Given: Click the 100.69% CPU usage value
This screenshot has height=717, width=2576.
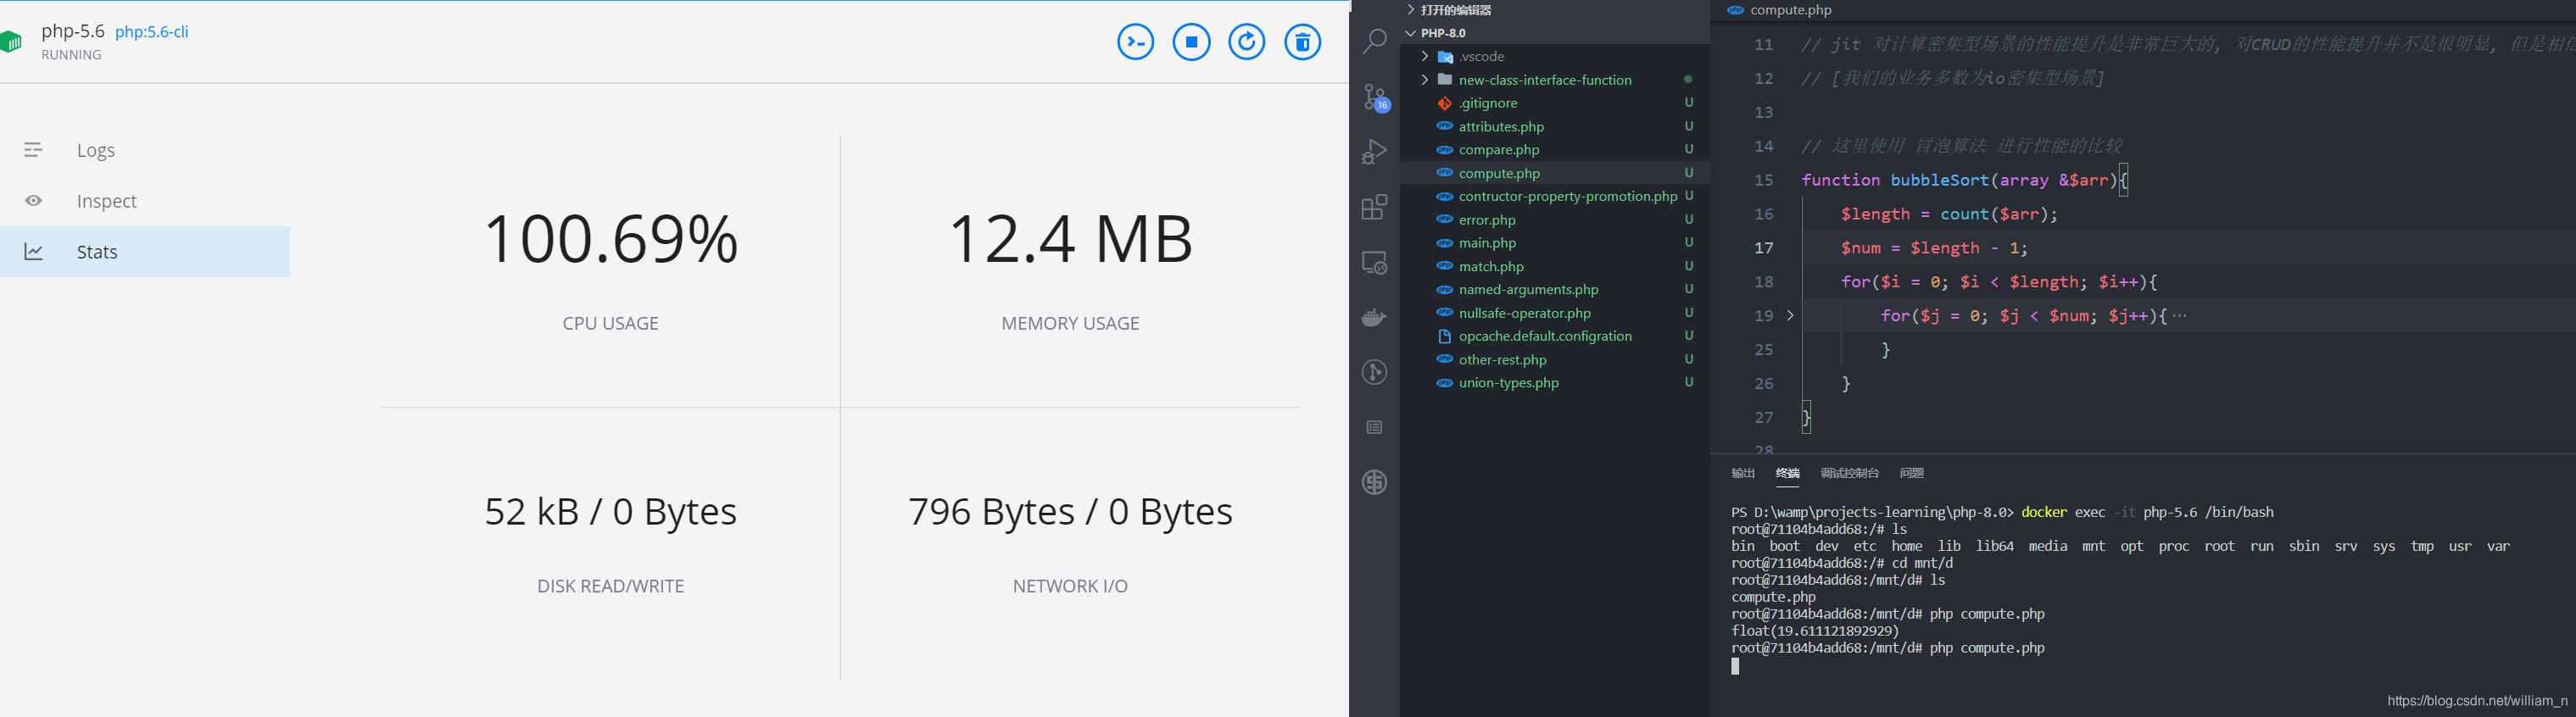Looking at the screenshot, I should tap(610, 239).
